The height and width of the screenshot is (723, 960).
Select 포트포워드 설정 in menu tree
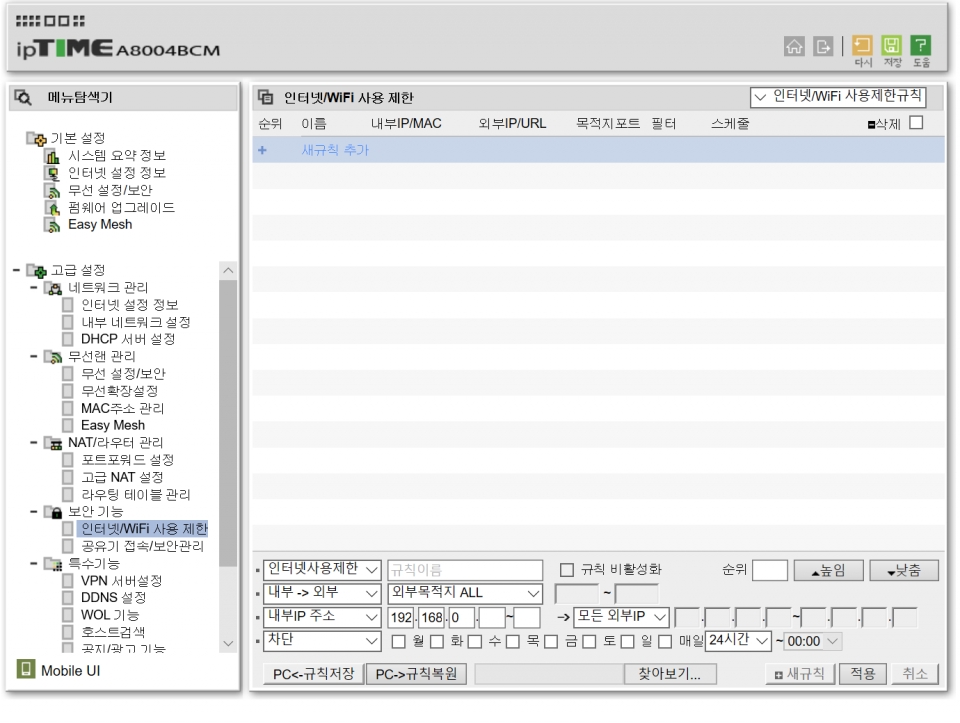[x=127, y=460]
